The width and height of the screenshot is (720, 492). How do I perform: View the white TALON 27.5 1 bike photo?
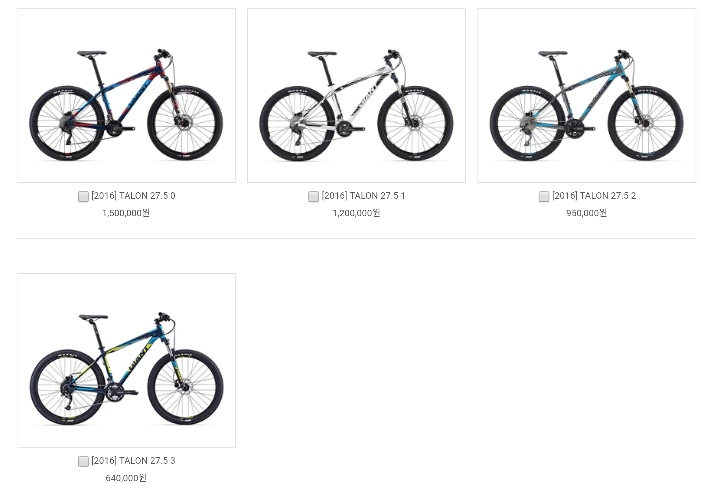pos(356,96)
